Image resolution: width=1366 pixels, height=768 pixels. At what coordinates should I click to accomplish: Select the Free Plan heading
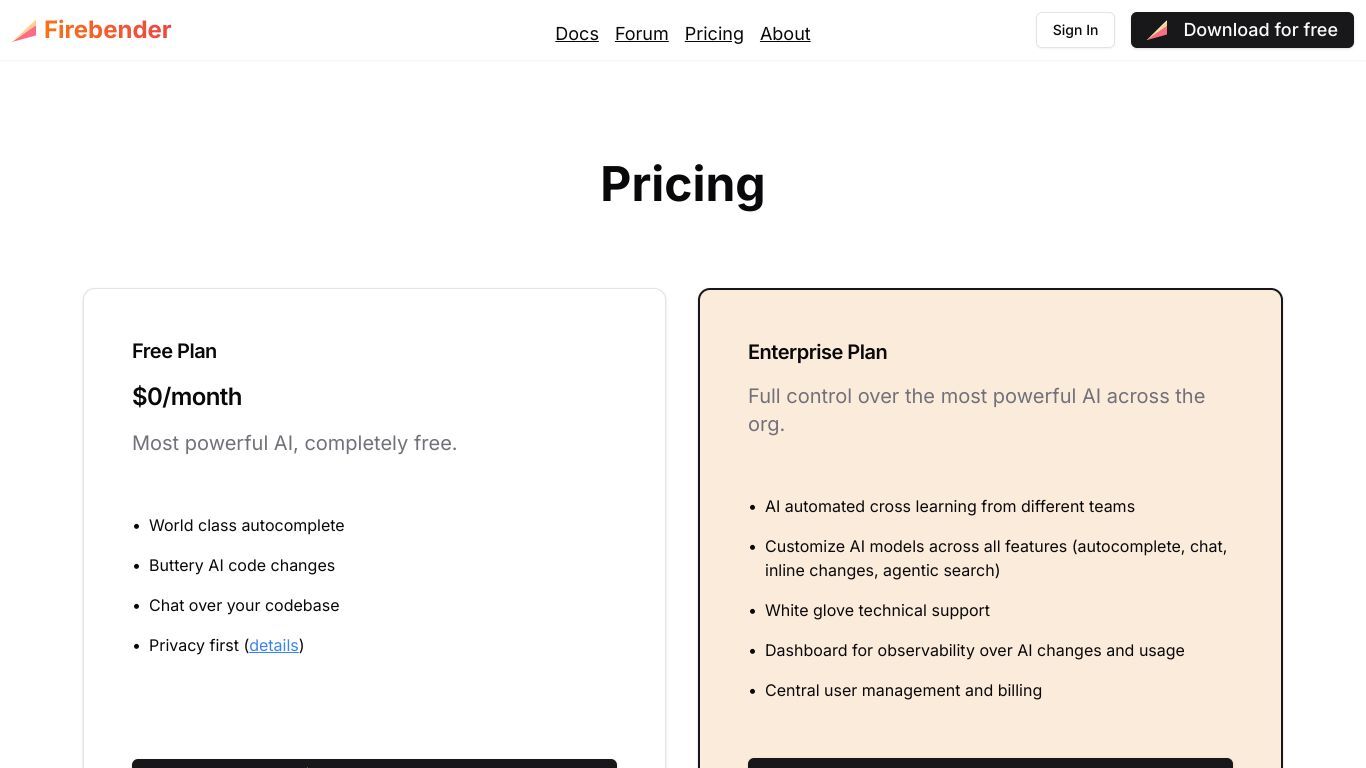click(174, 351)
